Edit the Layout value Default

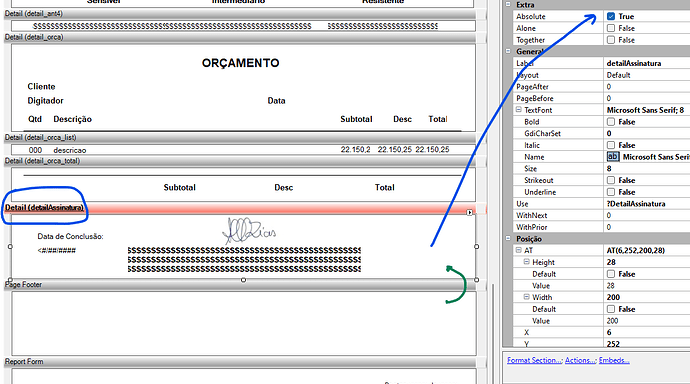[647, 75]
